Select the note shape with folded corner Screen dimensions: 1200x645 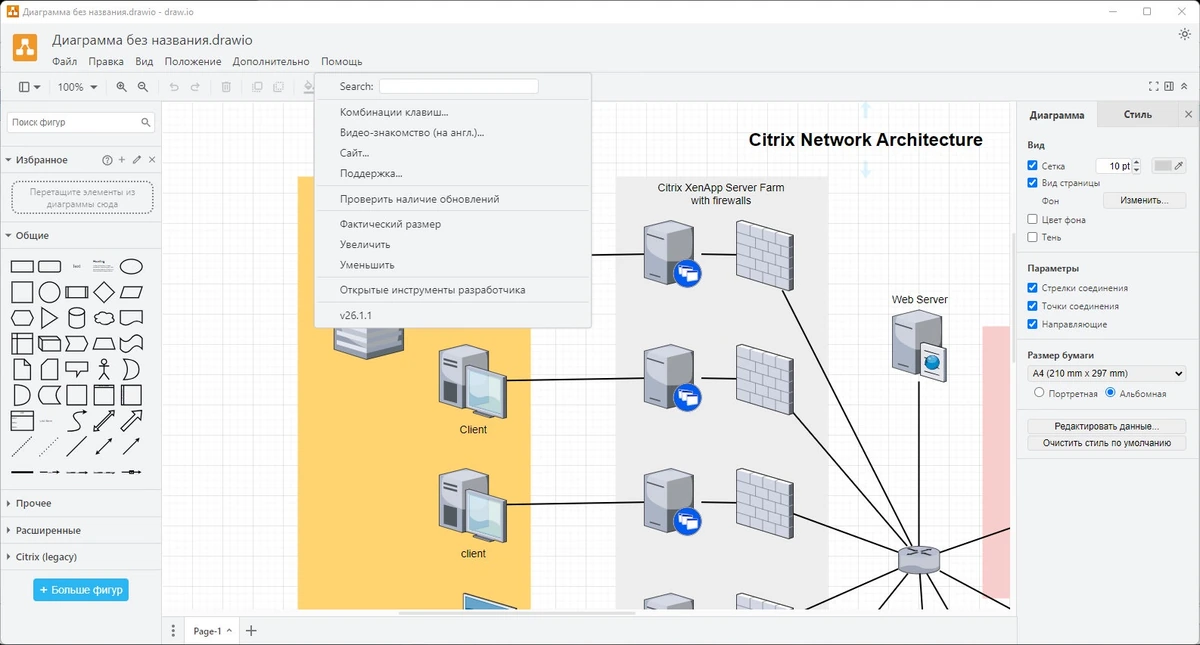[22, 370]
